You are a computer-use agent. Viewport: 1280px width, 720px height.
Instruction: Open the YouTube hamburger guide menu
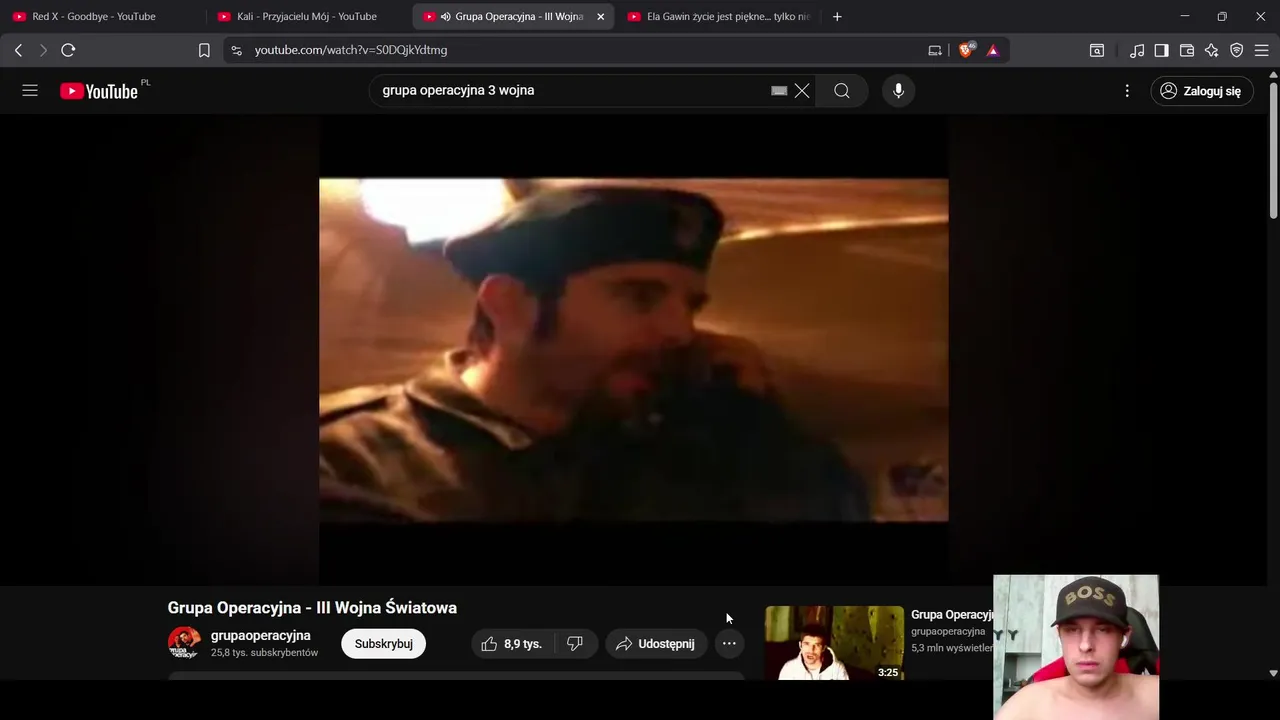click(30, 91)
